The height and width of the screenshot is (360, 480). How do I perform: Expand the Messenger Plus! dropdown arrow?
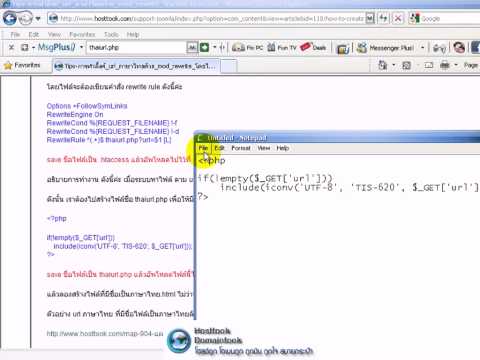point(422,48)
